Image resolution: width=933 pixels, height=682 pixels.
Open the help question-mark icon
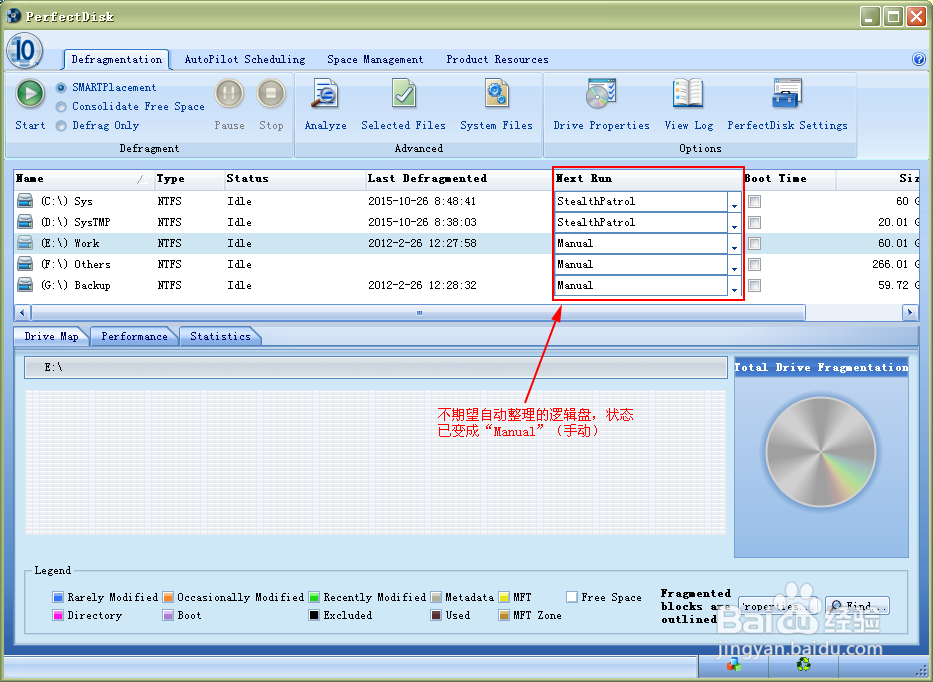click(919, 59)
